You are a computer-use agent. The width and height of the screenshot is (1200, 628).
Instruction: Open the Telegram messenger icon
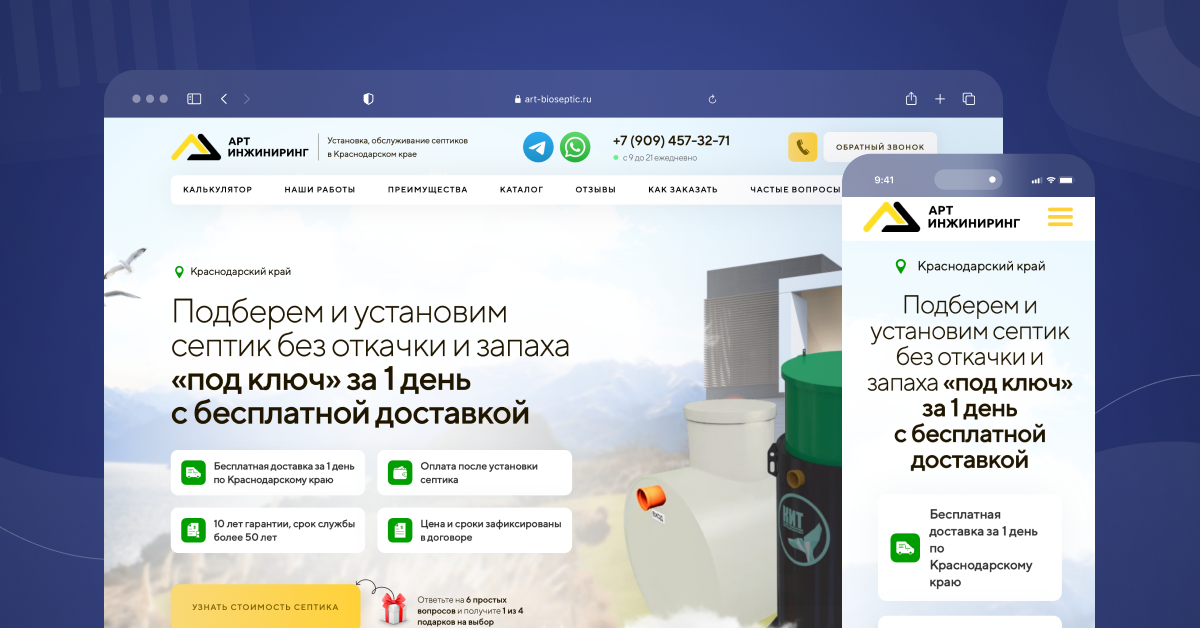click(x=538, y=147)
